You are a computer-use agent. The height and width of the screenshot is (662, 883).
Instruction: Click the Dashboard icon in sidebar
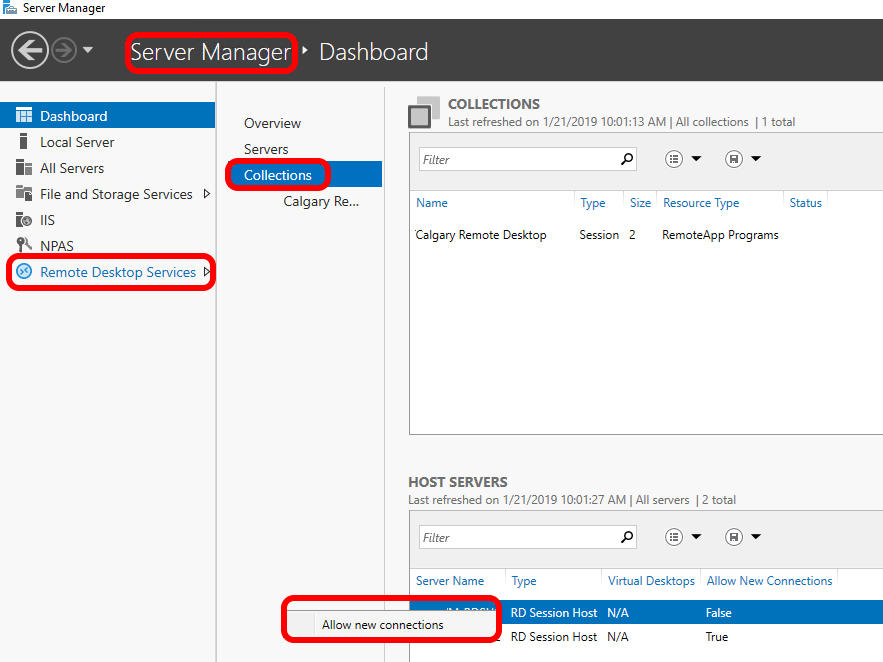pos(24,116)
